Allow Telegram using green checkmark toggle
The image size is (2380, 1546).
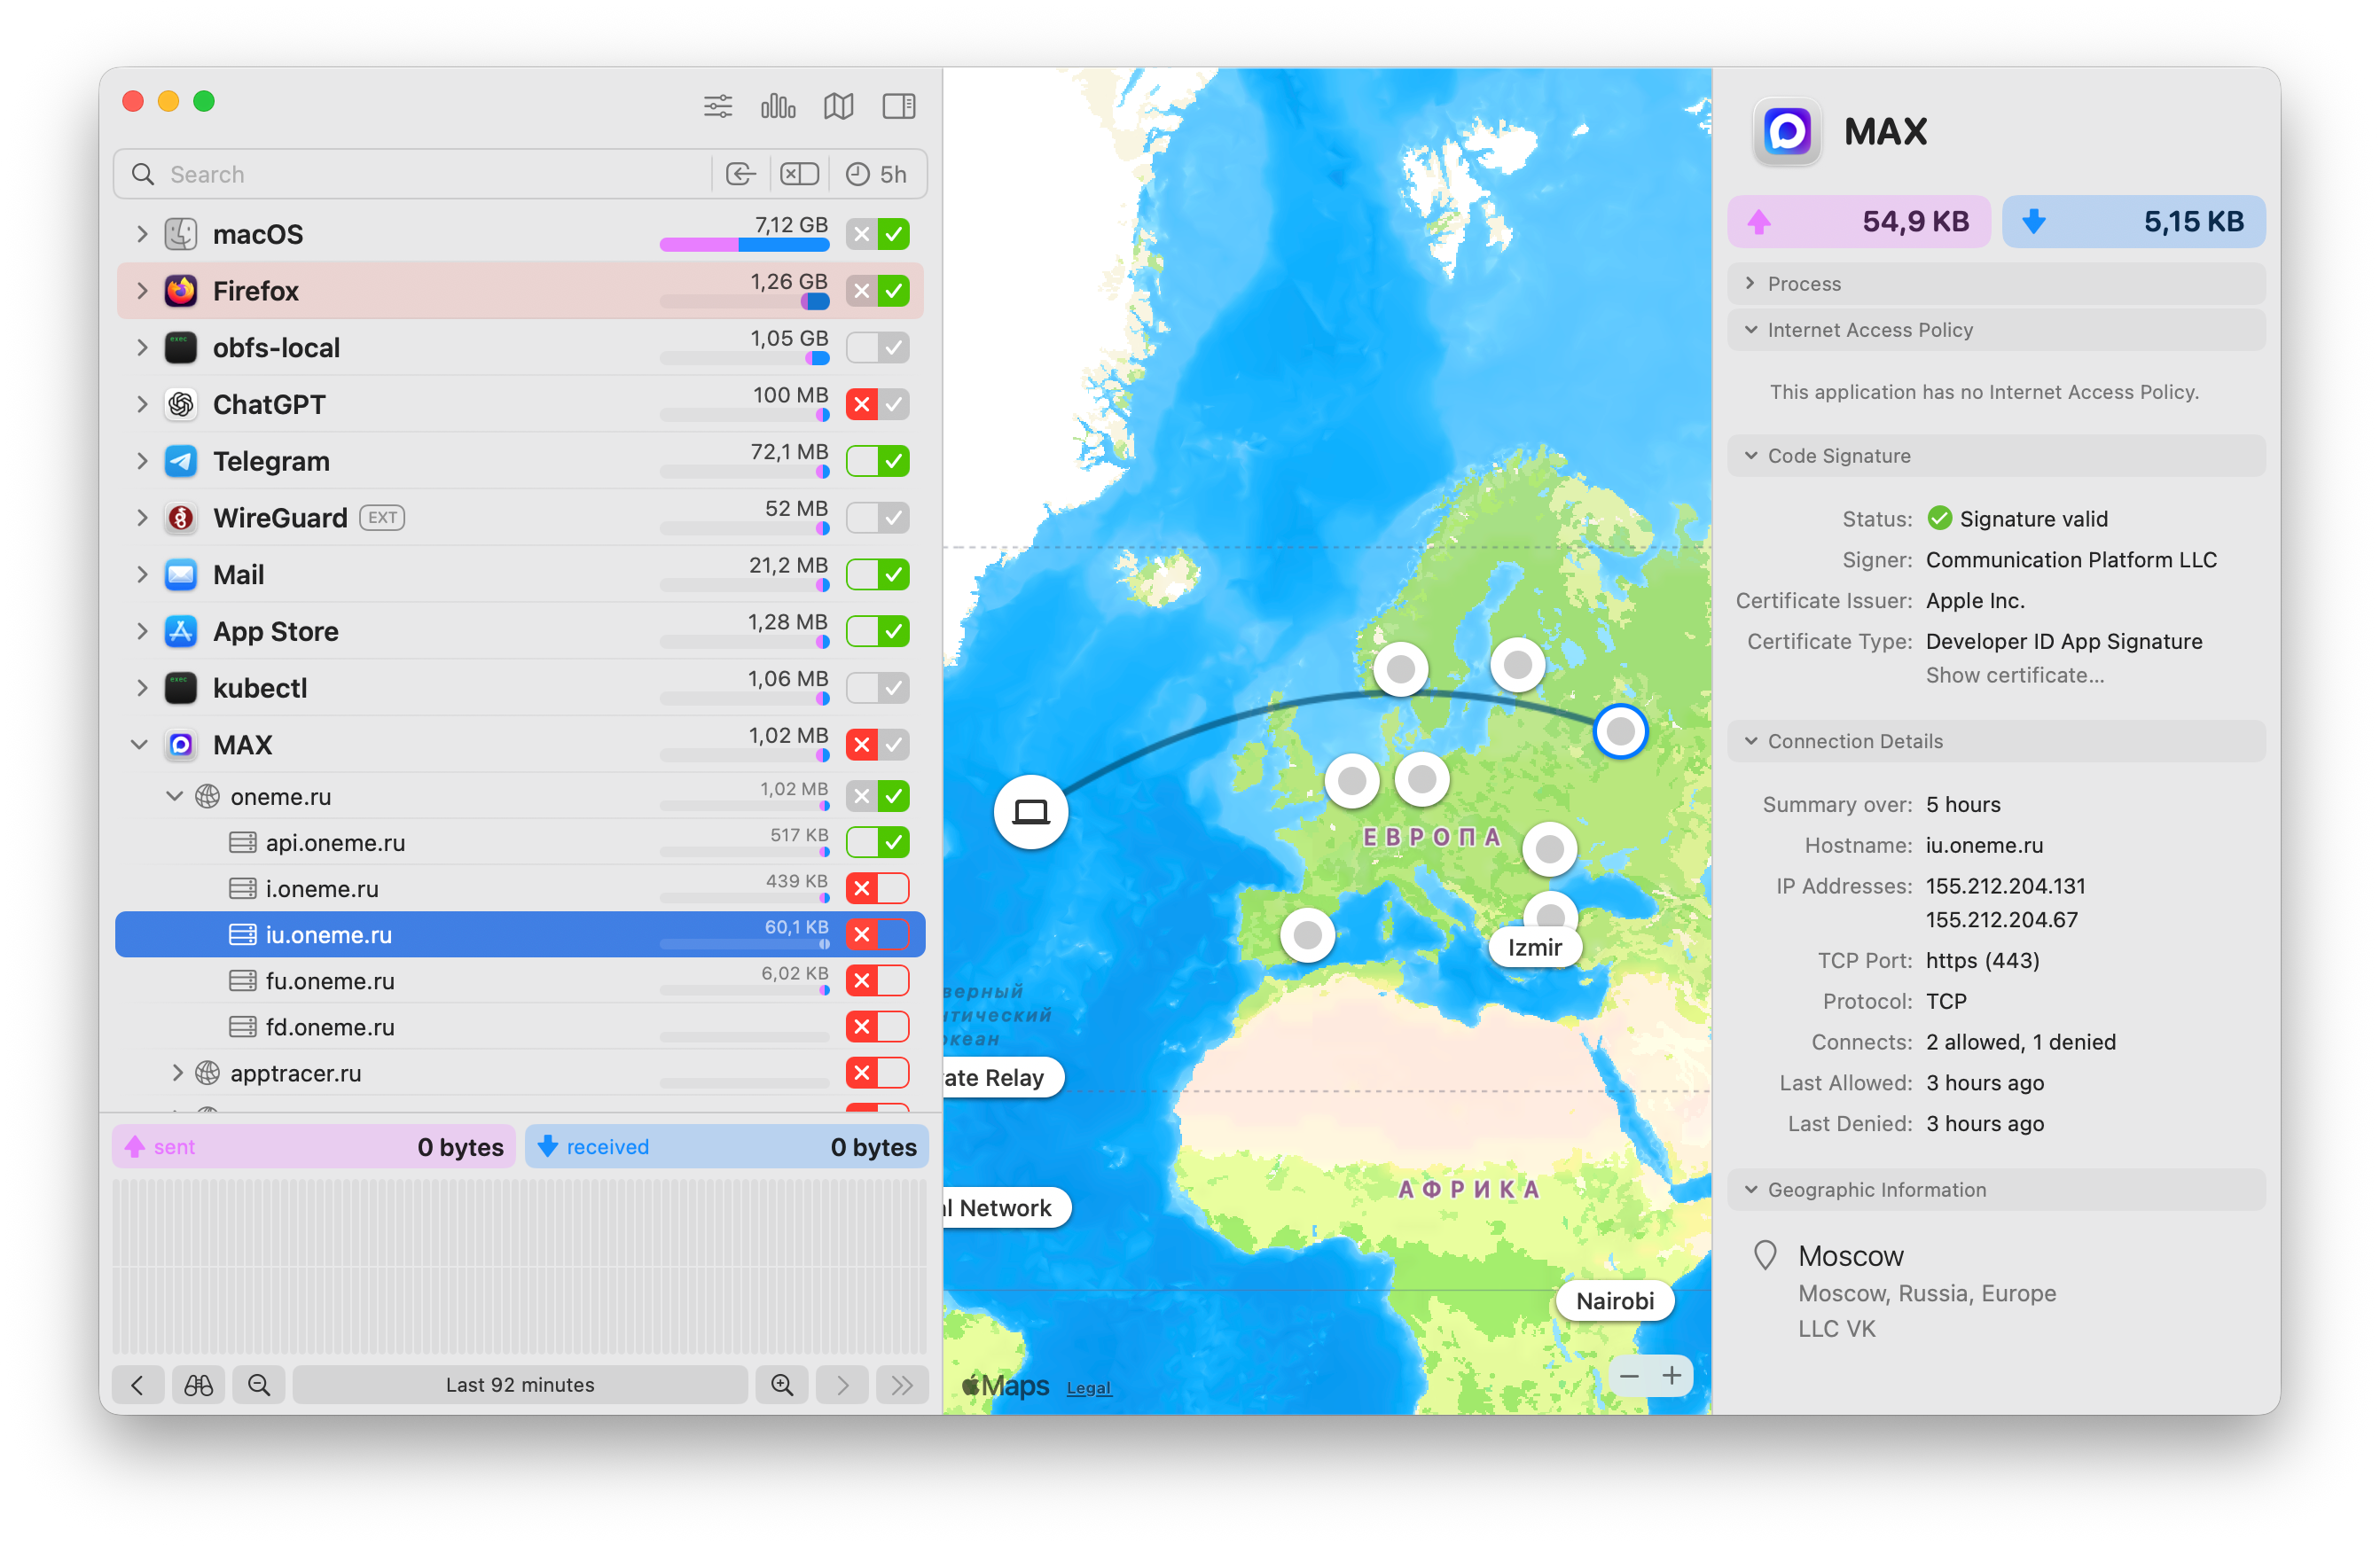point(894,462)
